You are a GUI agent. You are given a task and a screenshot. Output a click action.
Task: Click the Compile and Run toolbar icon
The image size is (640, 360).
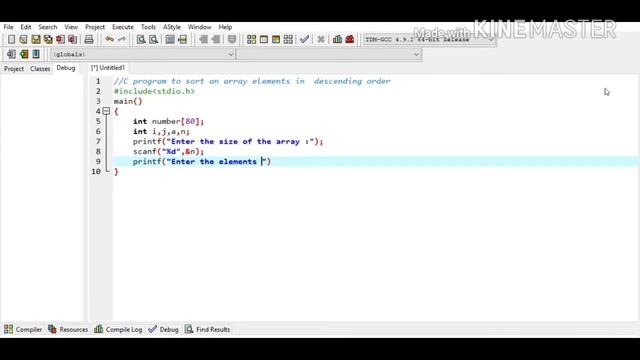[x=276, y=39]
